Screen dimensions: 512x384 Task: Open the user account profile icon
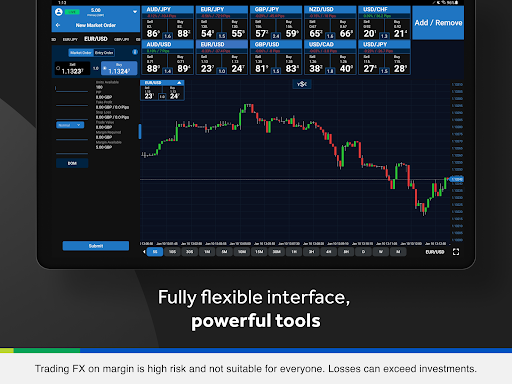[x=59, y=12]
